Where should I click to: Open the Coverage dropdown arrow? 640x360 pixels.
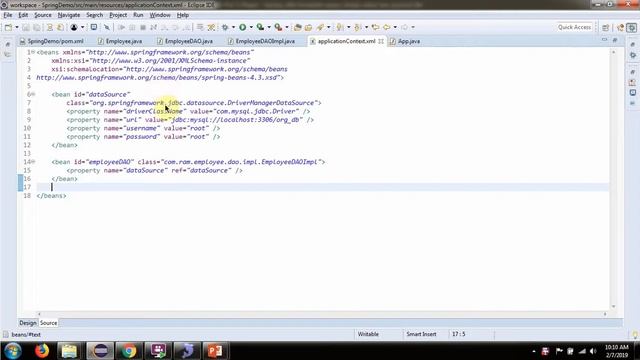[x=269, y=27]
